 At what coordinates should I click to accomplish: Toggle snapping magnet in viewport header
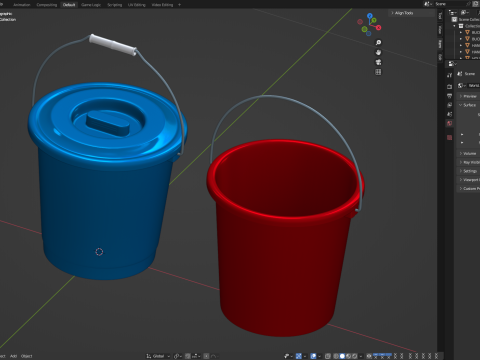point(188,356)
